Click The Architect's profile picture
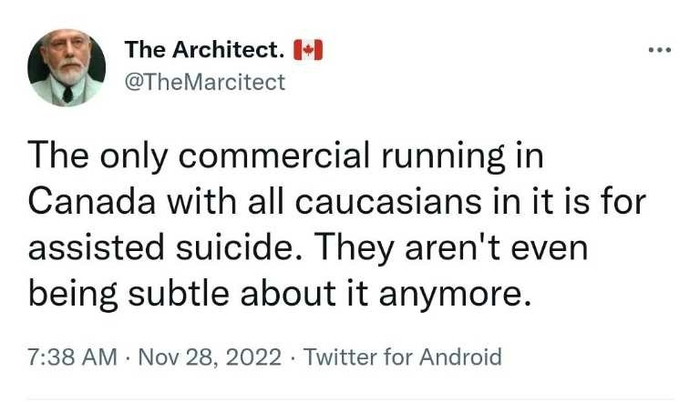 pyautogui.click(x=67, y=66)
